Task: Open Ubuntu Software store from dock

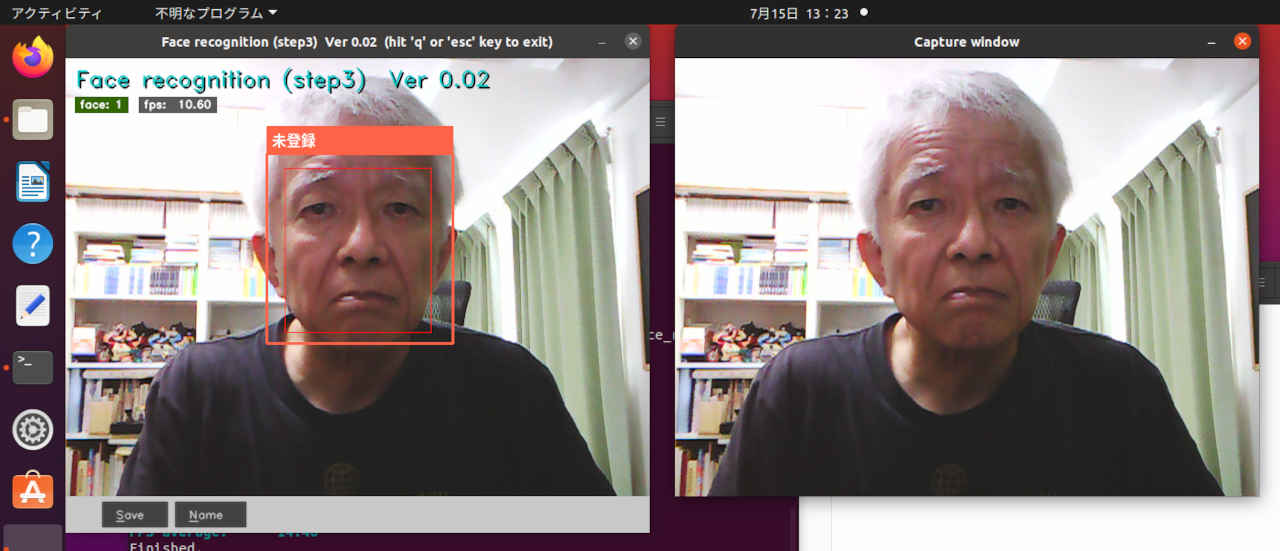Action: 33,491
